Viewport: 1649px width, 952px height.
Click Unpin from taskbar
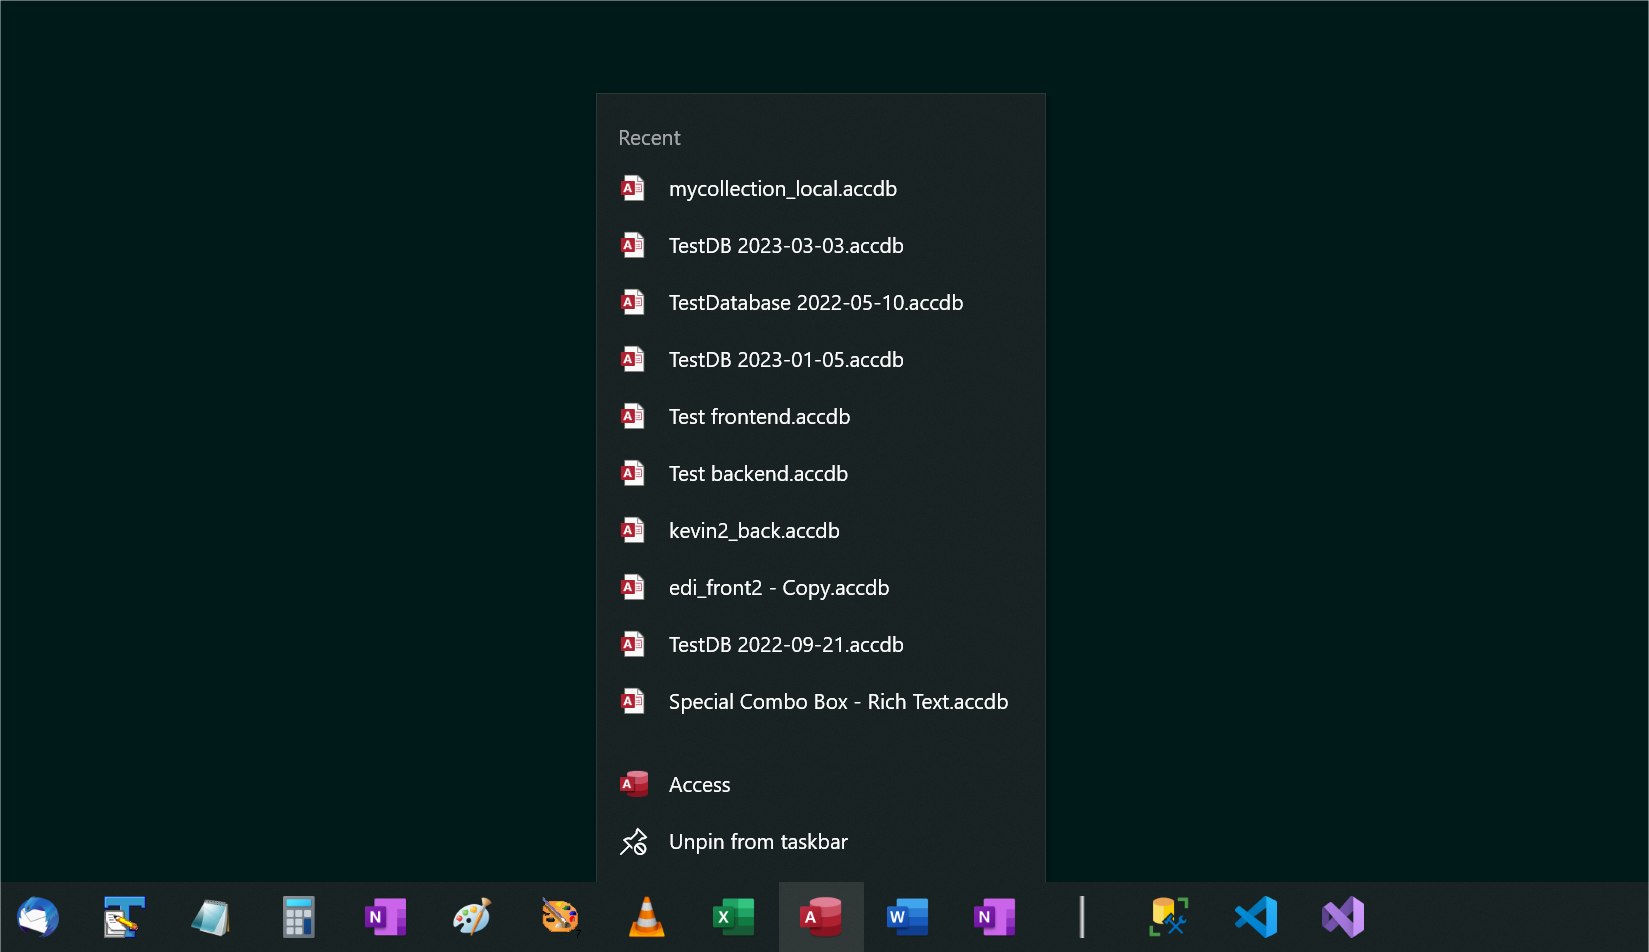coord(757,842)
